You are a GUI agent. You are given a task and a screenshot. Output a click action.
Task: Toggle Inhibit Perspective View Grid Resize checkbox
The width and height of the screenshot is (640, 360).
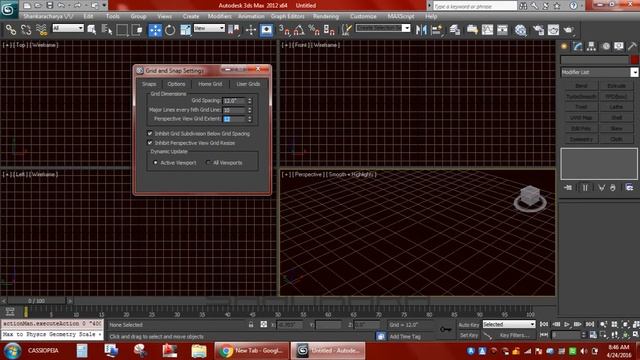[x=150, y=143]
